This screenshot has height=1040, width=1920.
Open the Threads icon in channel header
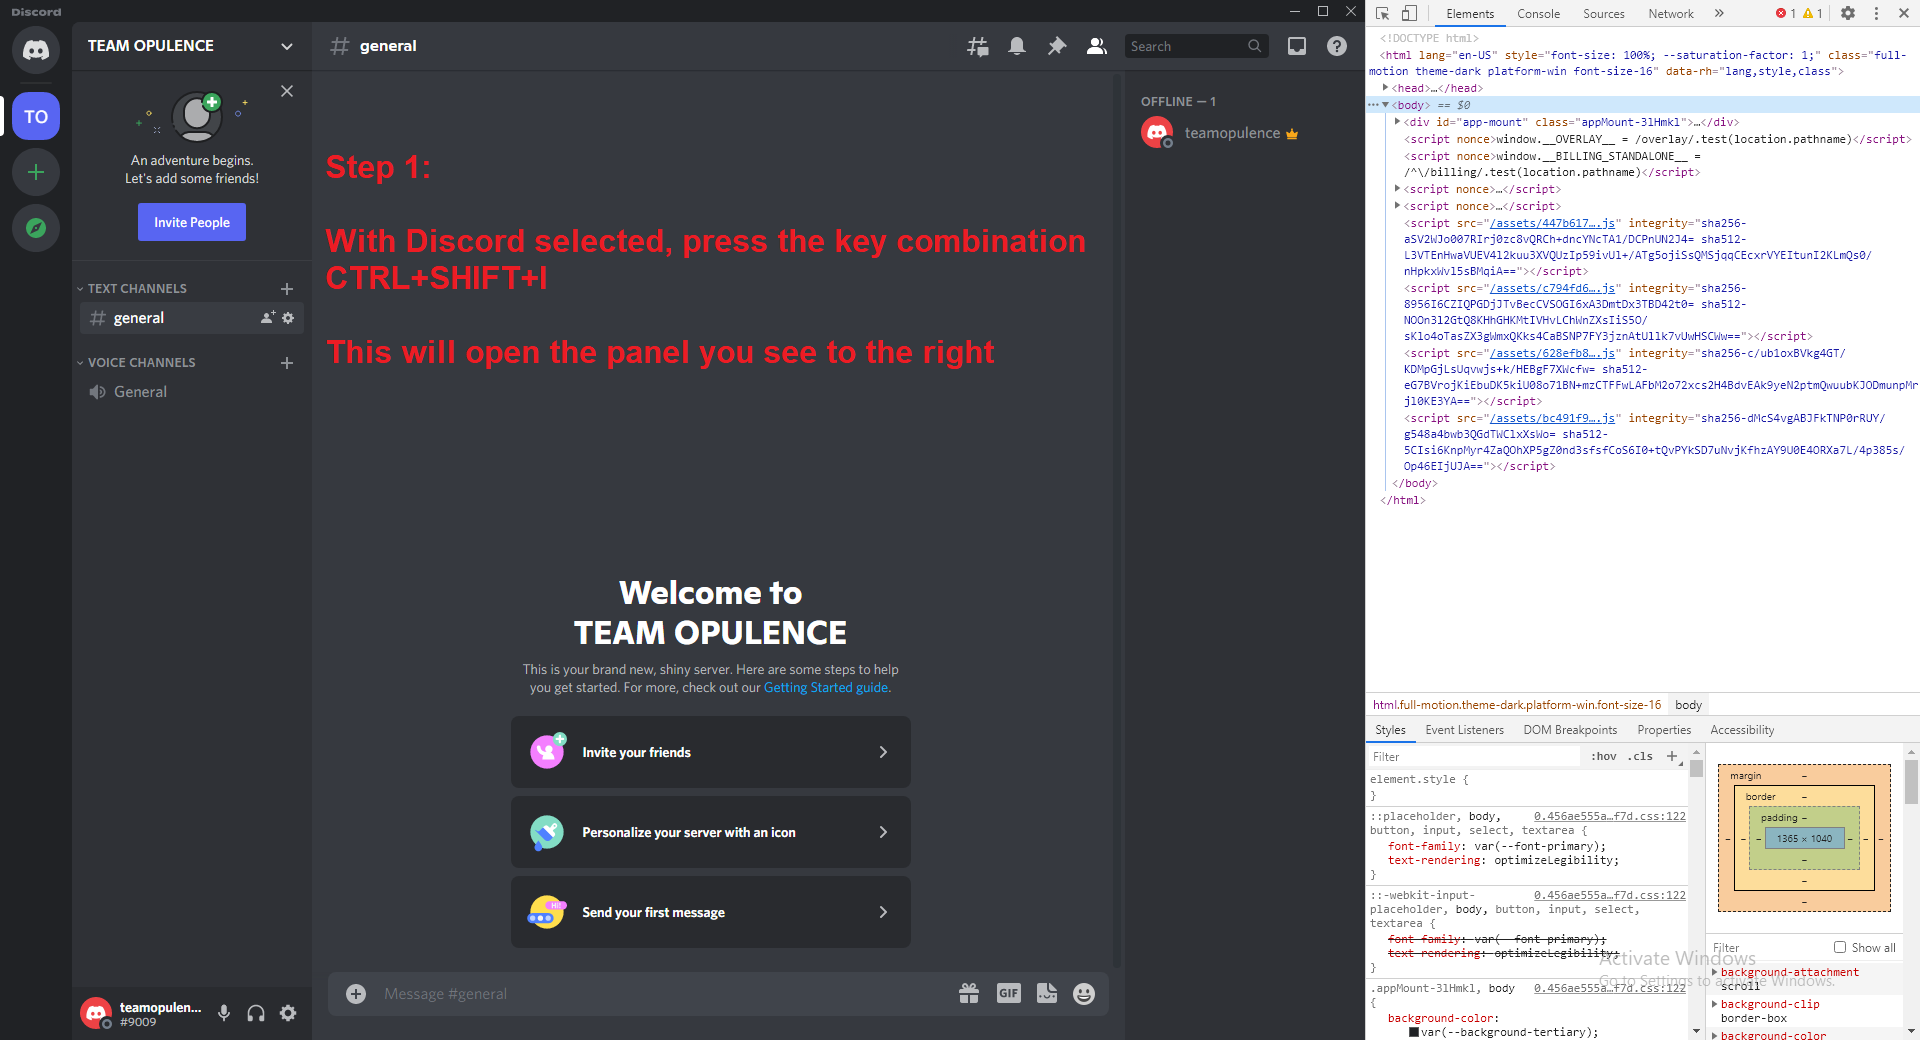(978, 46)
